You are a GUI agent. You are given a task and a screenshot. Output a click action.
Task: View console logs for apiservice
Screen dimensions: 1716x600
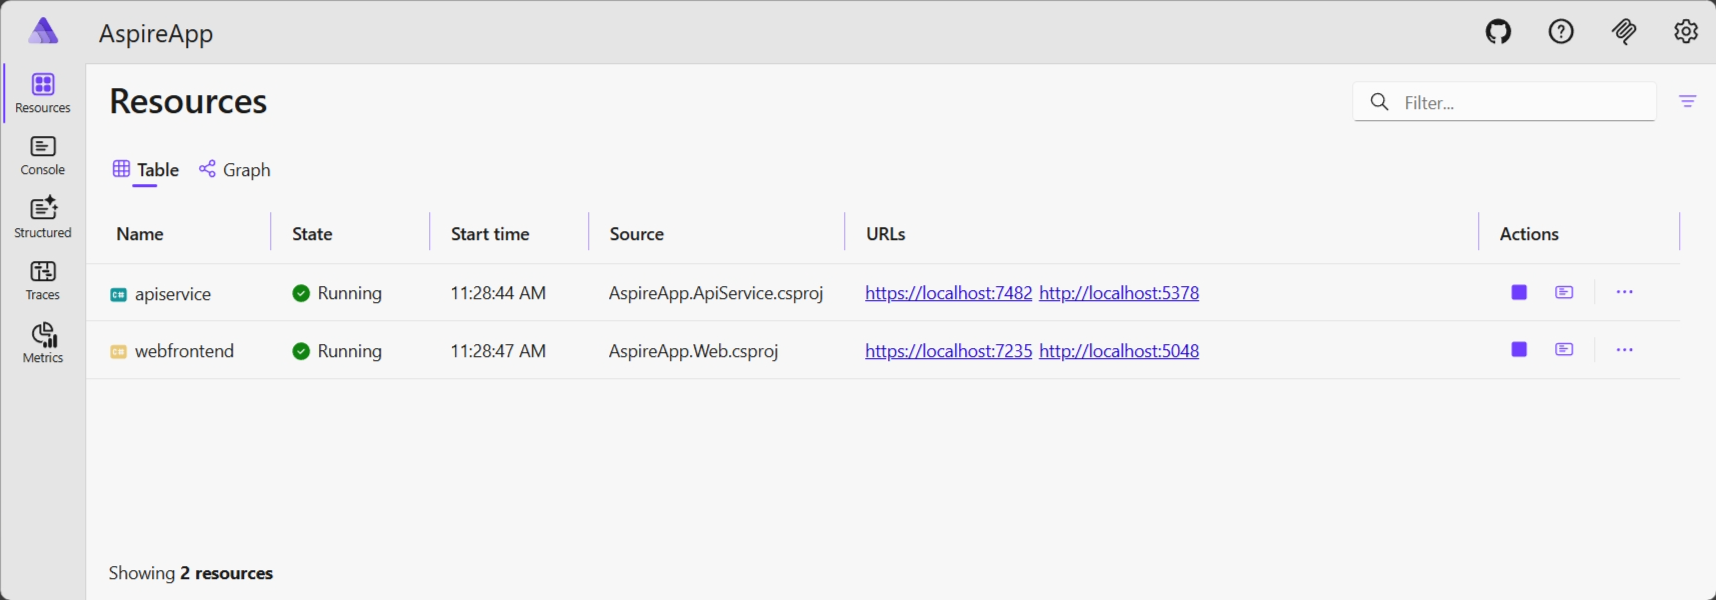click(1564, 292)
